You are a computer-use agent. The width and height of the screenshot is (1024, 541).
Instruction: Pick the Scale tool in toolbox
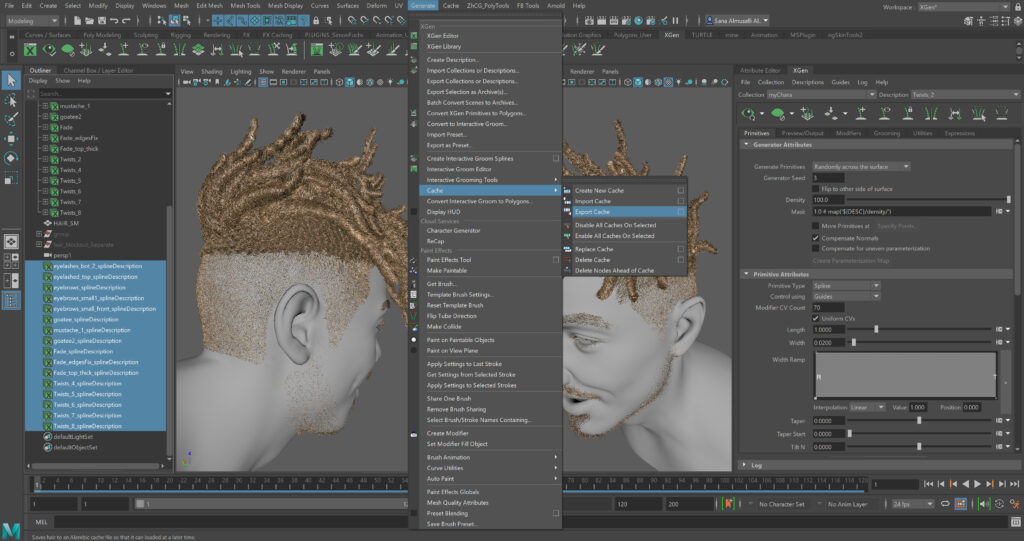coord(10,178)
